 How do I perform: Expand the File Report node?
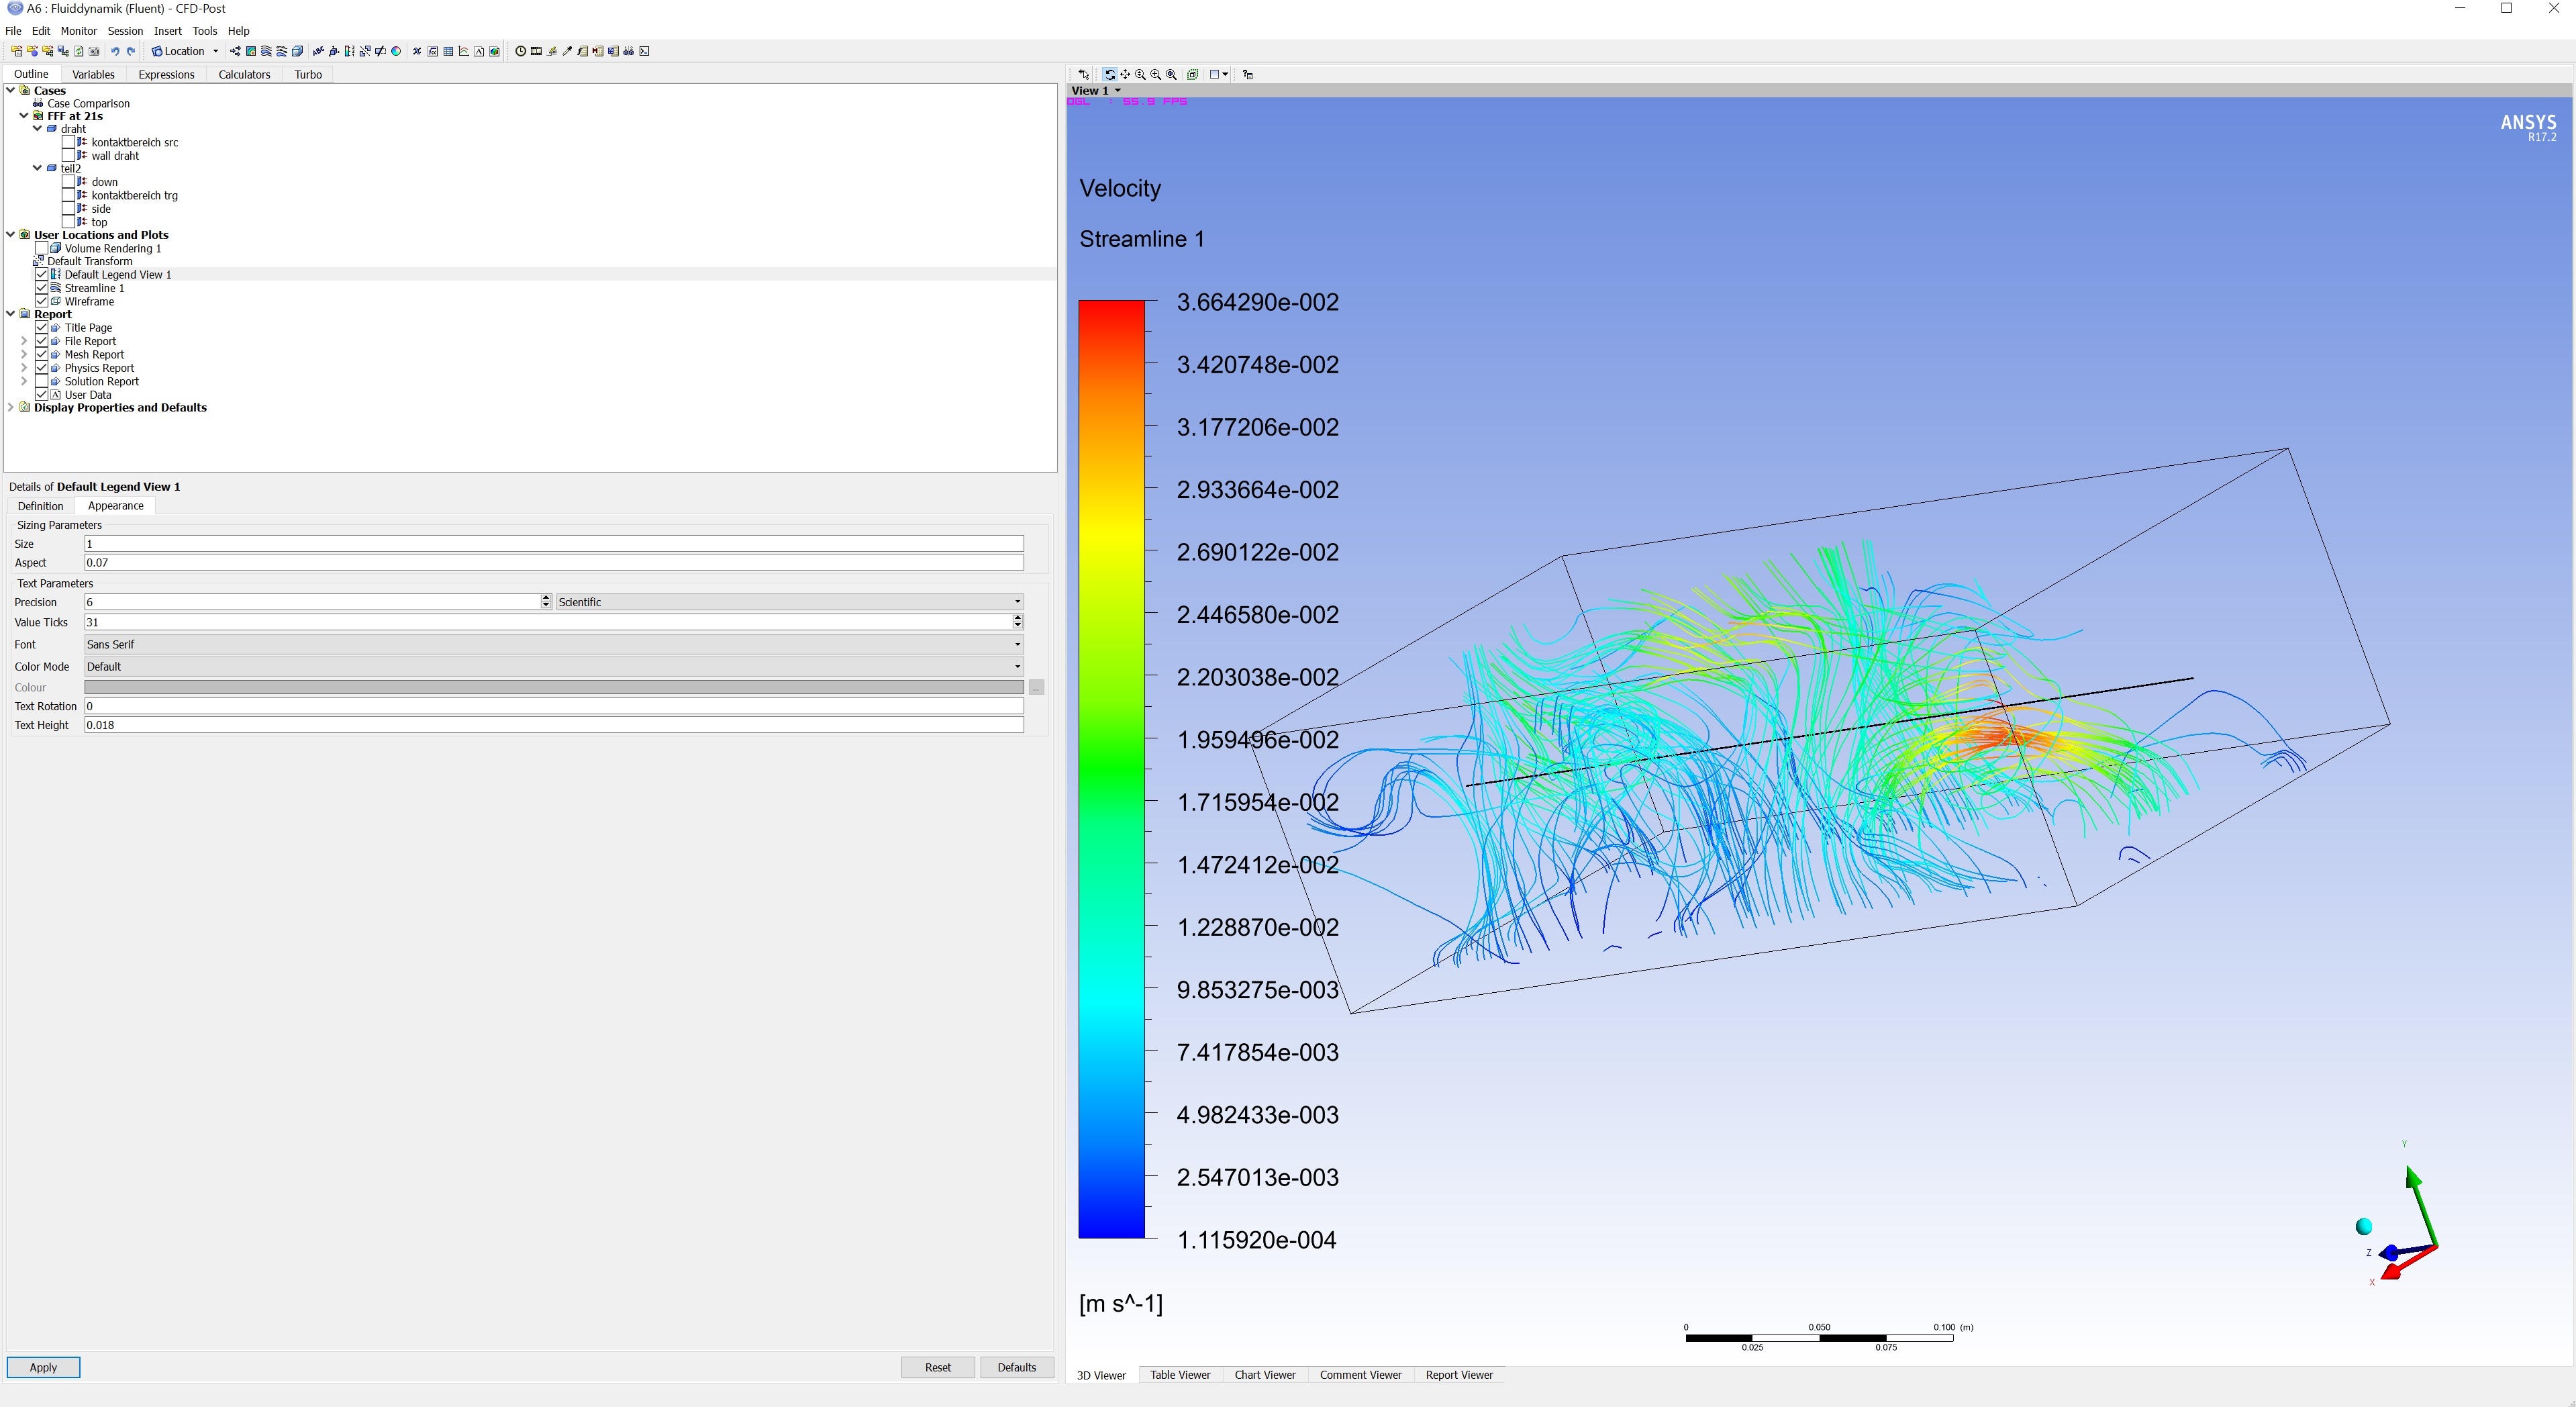[24, 341]
